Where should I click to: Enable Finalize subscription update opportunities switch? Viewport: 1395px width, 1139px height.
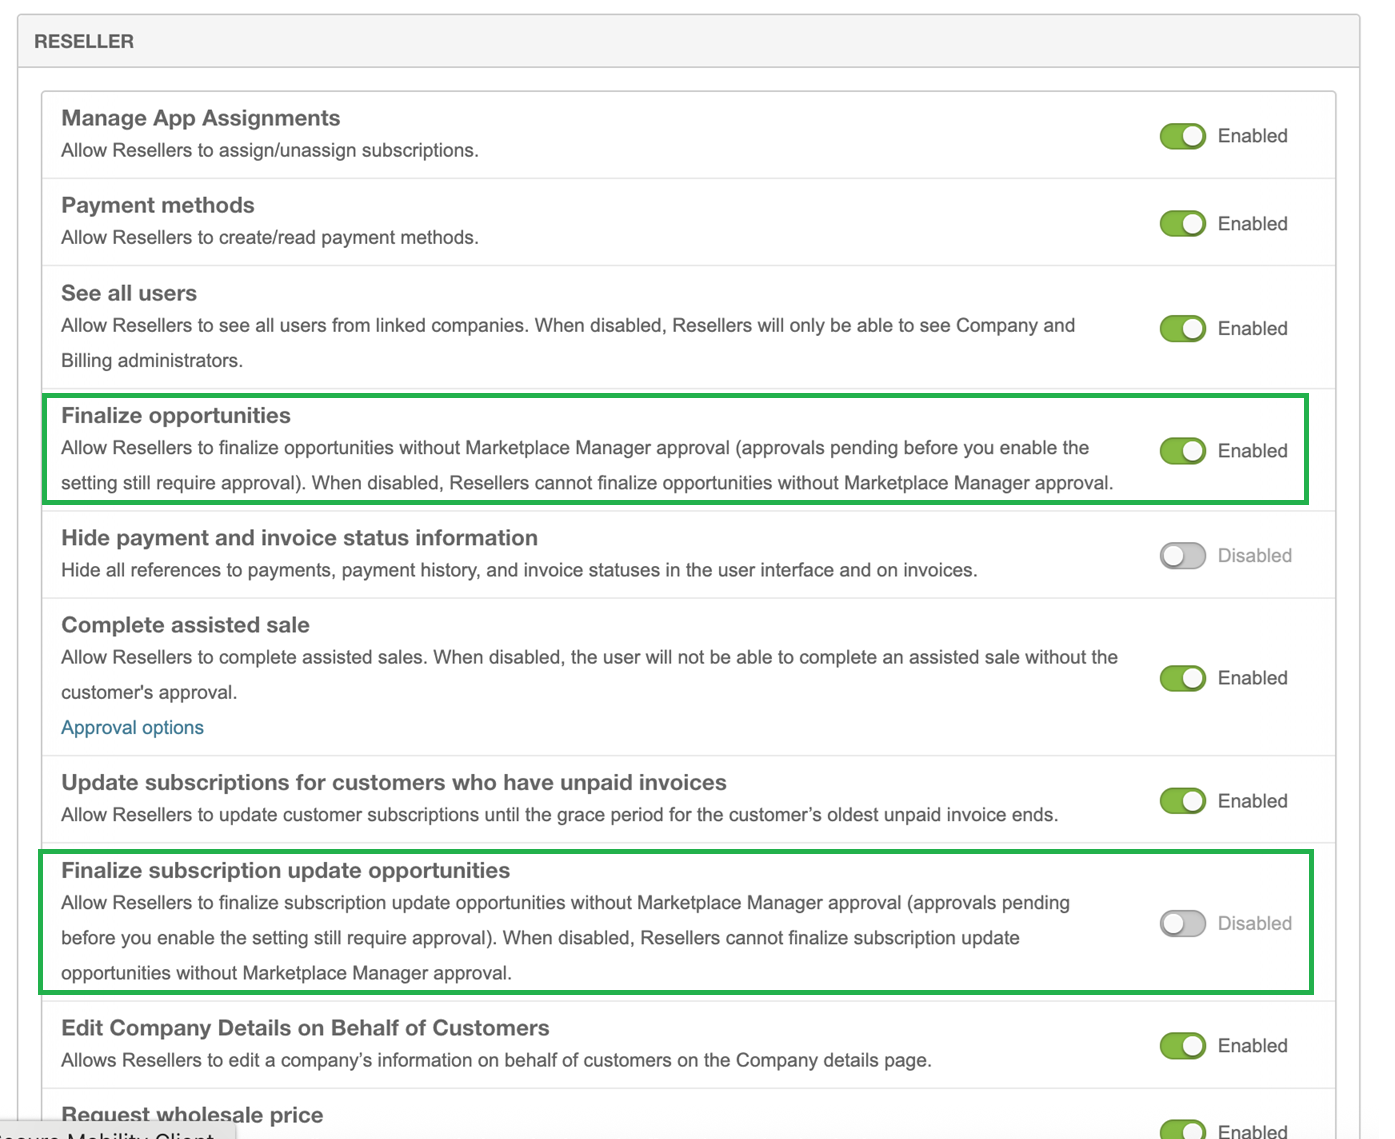(x=1182, y=924)
